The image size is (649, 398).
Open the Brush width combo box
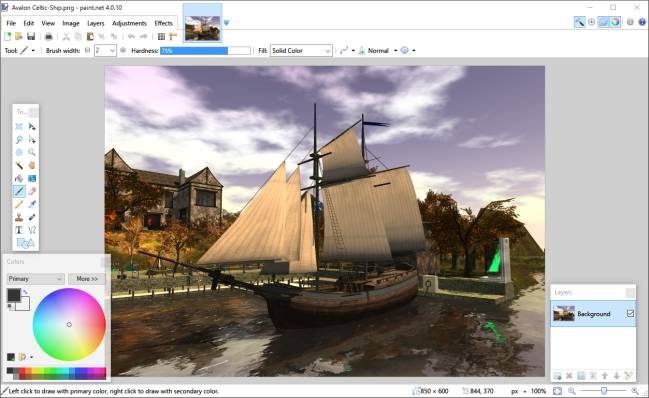pyautogui.click(x=105, y=50)
